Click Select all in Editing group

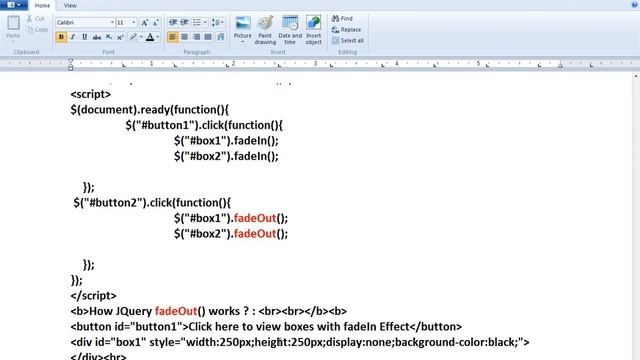coord(347,40)
